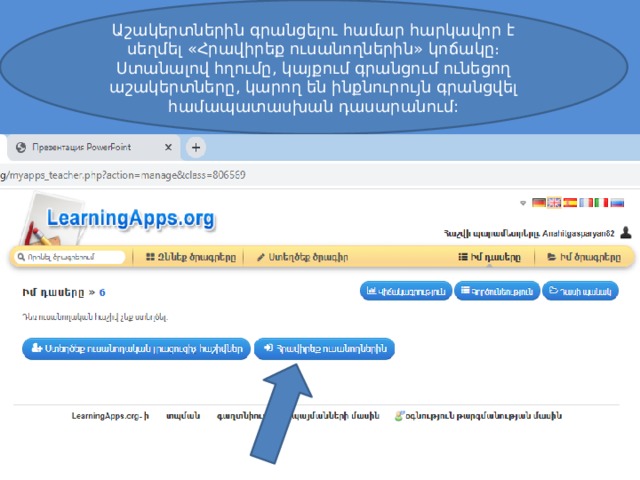640x480 pixels.
Task: Switch language to Italian flag
Action: pyautogui.click(x=601, y=202)
